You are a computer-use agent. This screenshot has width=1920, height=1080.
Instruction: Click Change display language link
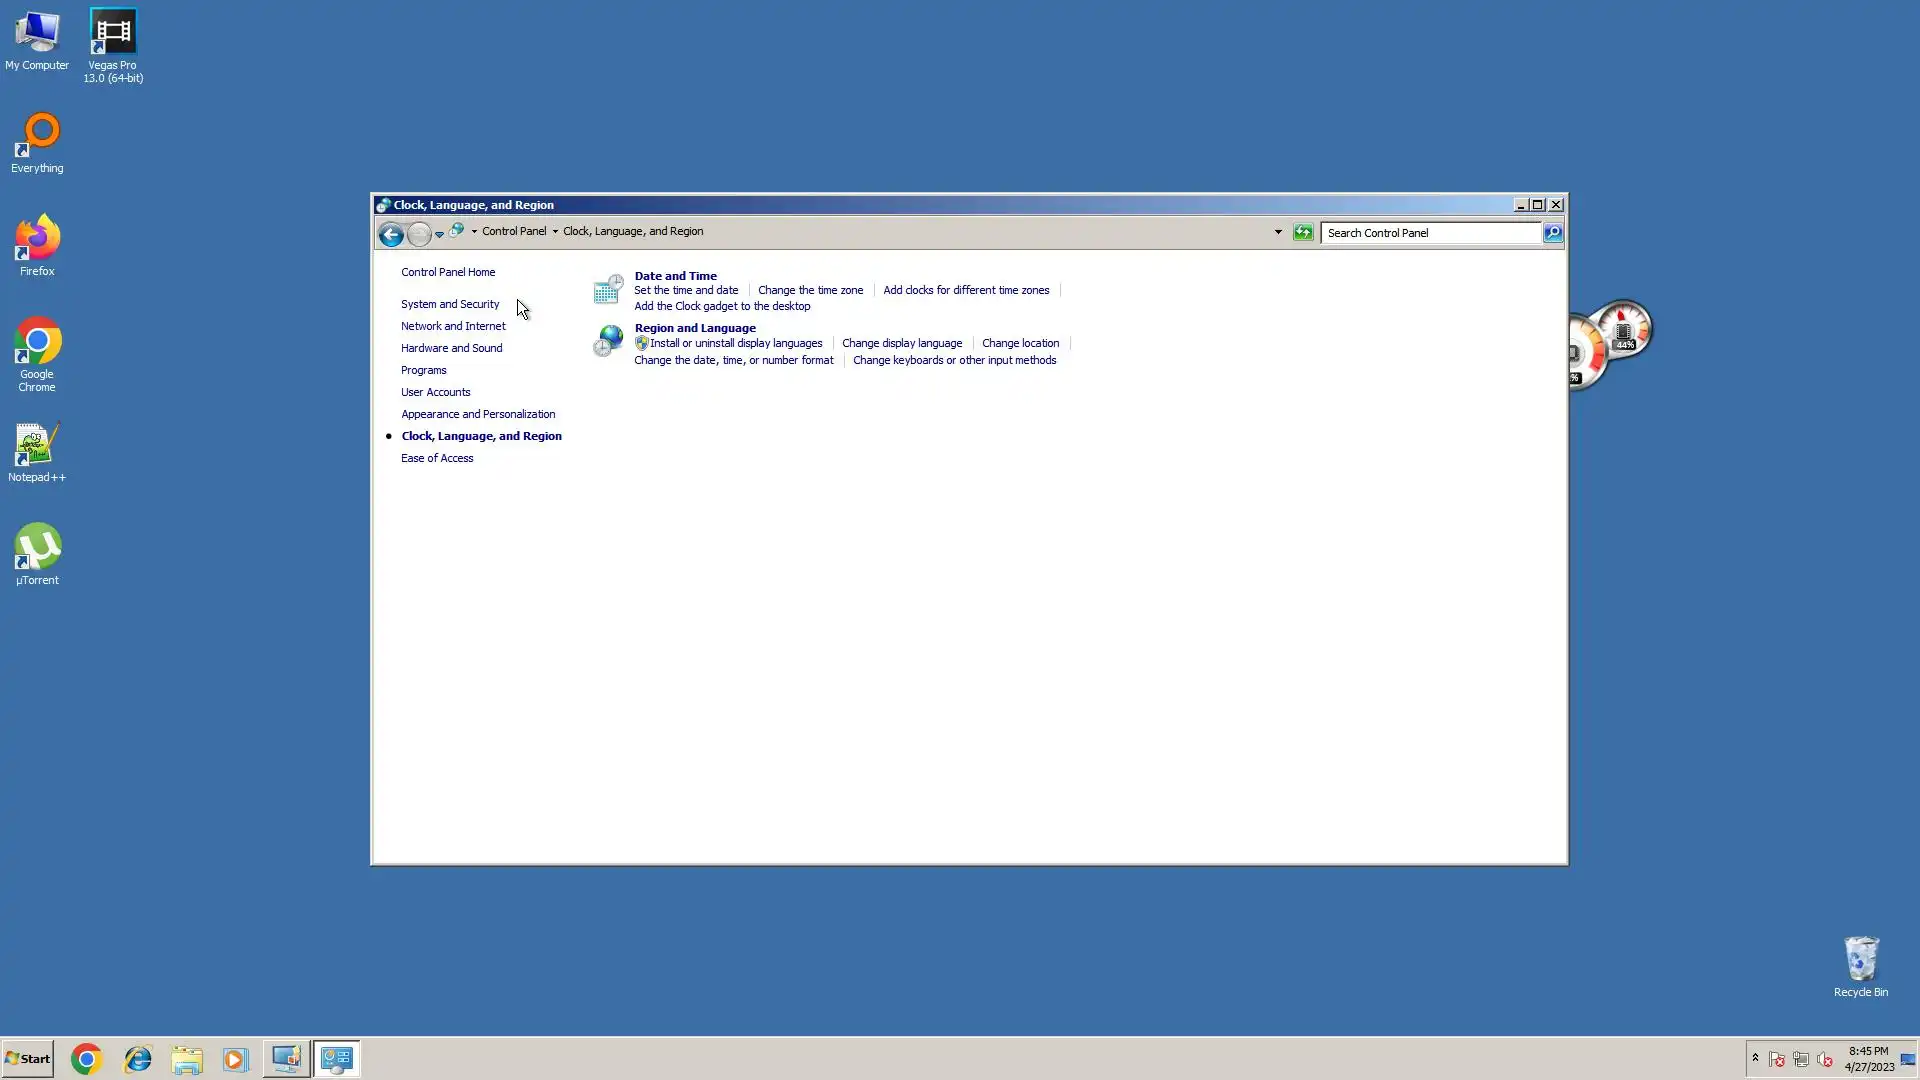click(901, 343)
